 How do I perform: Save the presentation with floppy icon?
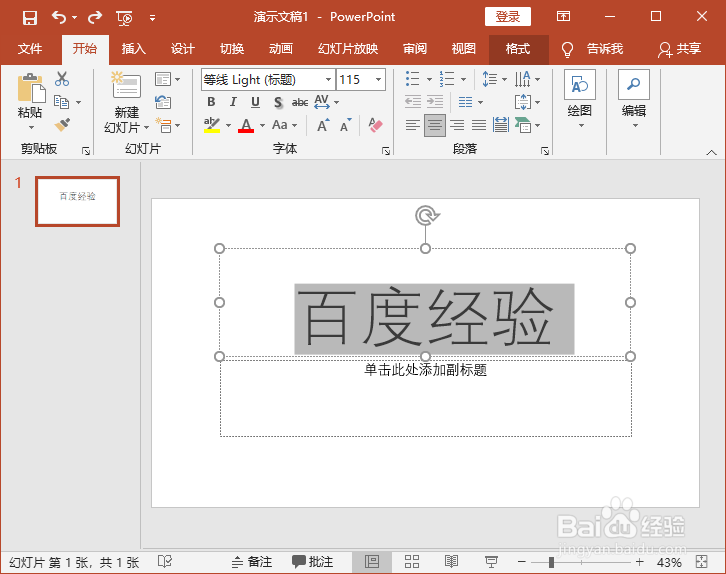pyautogui.click(x=30, y=18)
